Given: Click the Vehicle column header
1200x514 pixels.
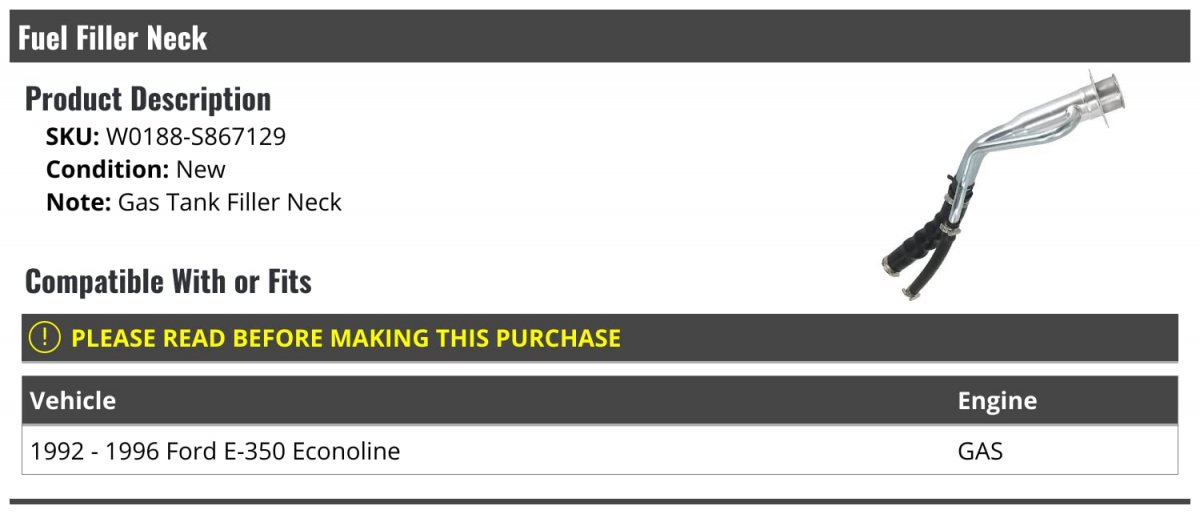Looking at the screenshot, I should 73,401.
